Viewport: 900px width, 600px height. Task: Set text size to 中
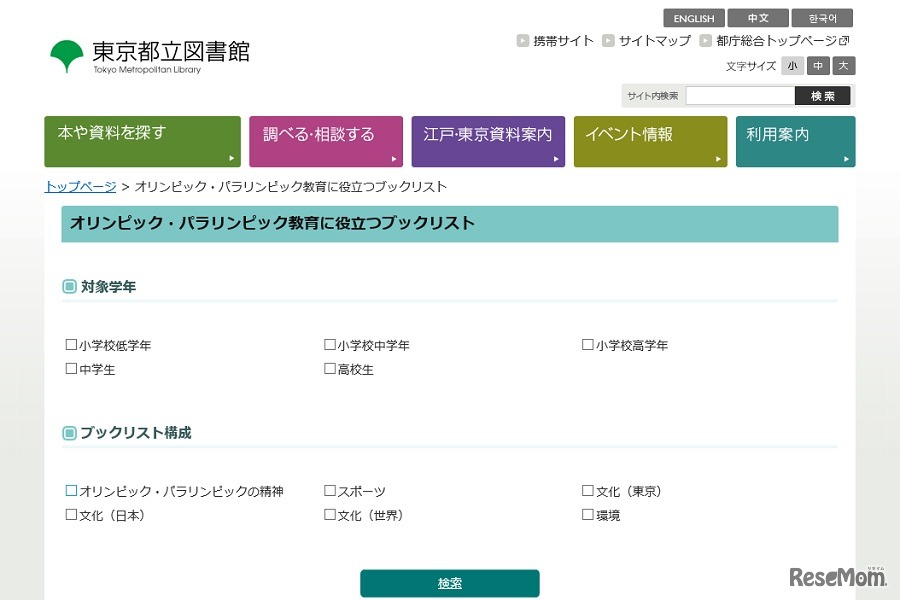[x=818, y=66]
